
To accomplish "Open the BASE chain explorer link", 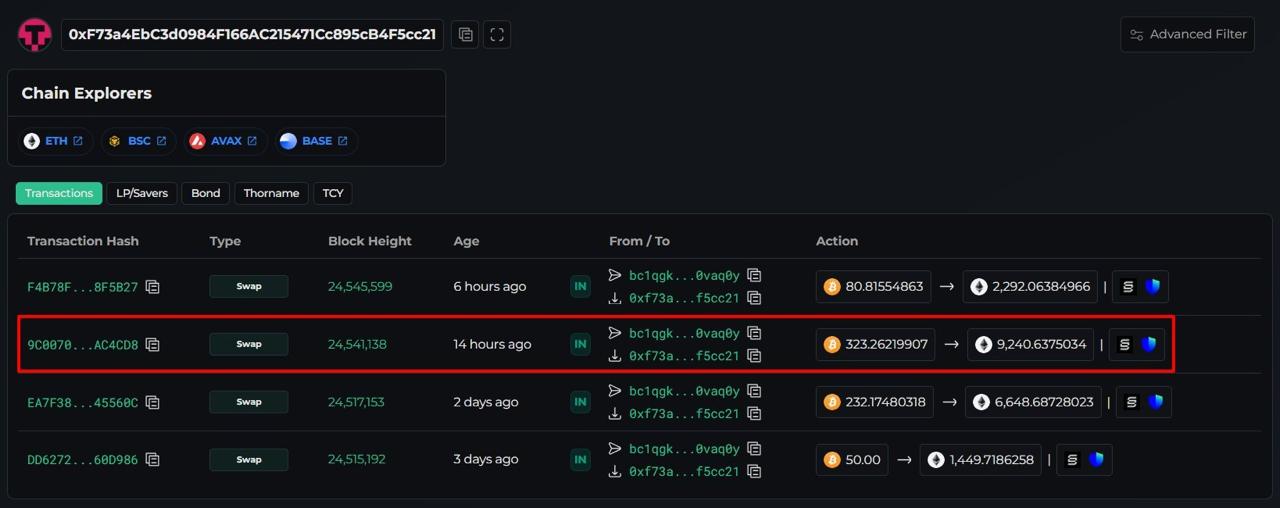I will click(x=314, y=141).
